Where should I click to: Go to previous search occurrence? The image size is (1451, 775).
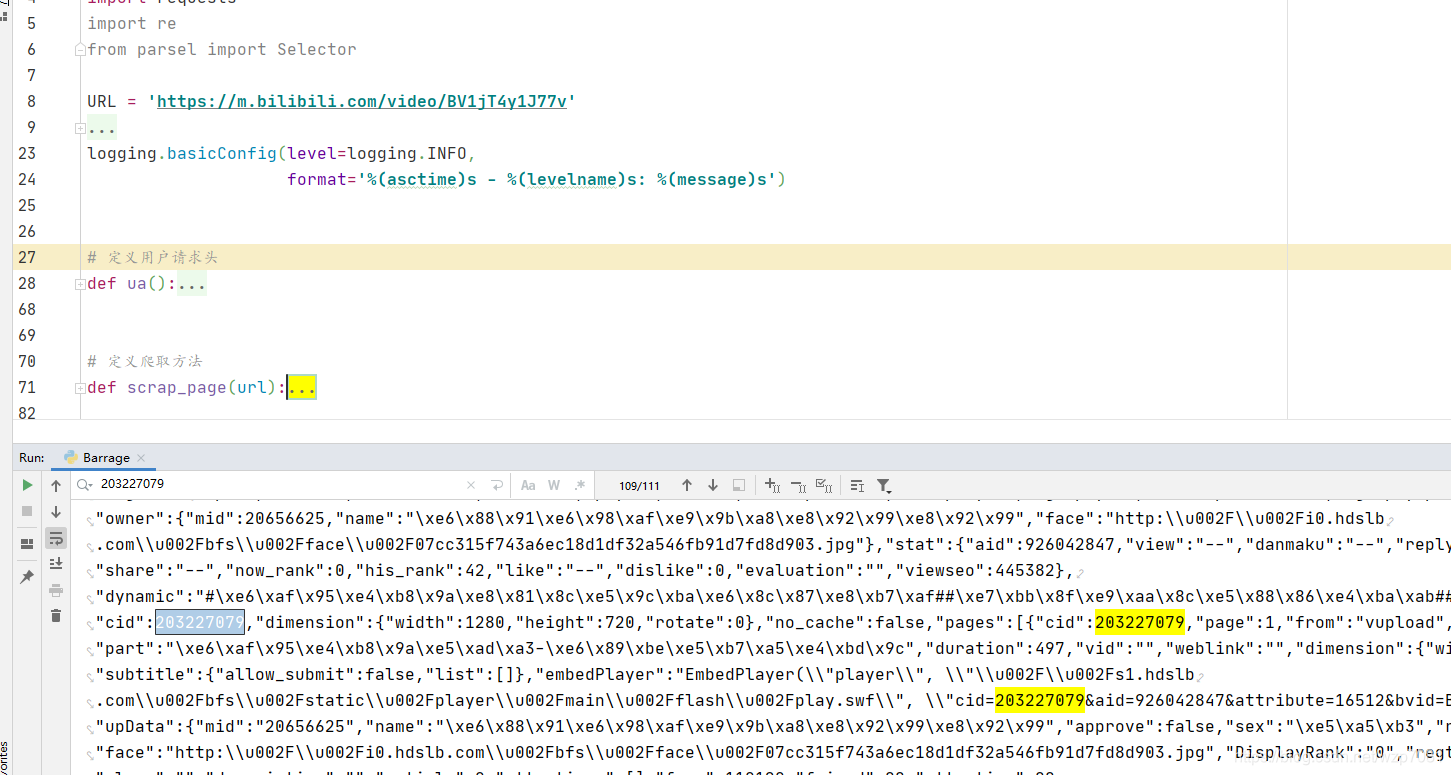(x=687, y=485)
